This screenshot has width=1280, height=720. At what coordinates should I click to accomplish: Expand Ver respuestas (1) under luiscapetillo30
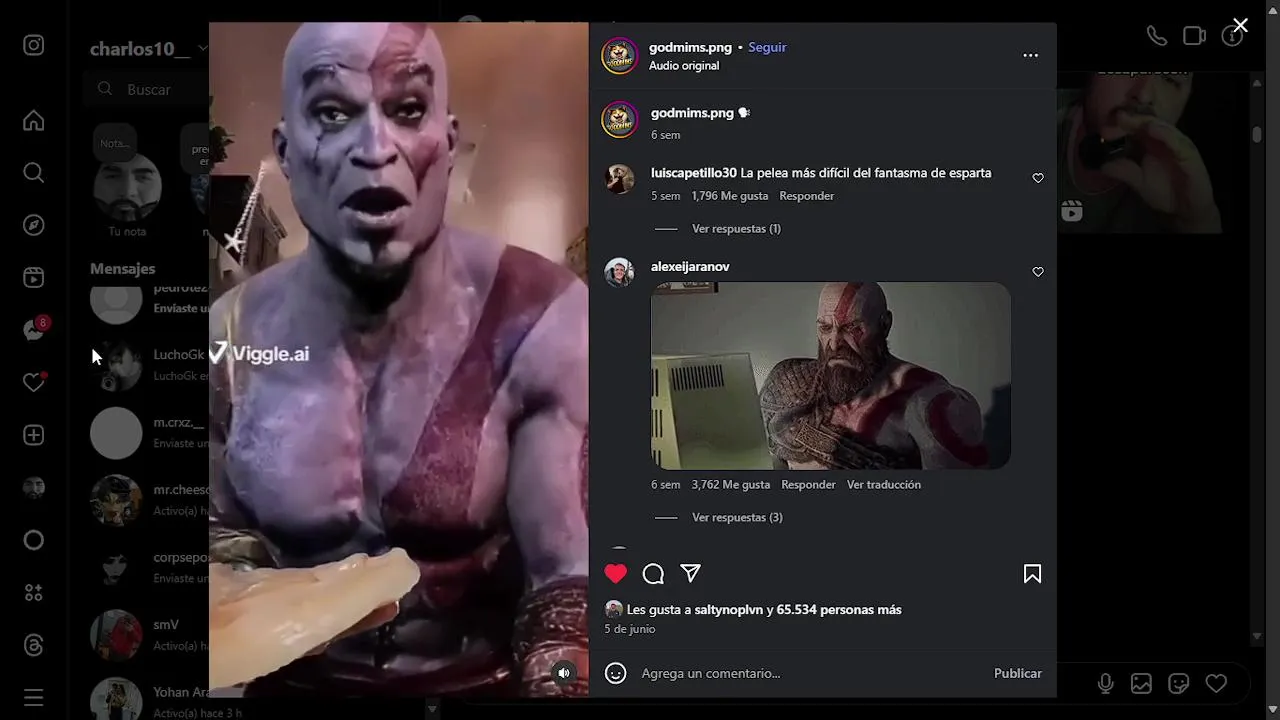coord(736,228)
